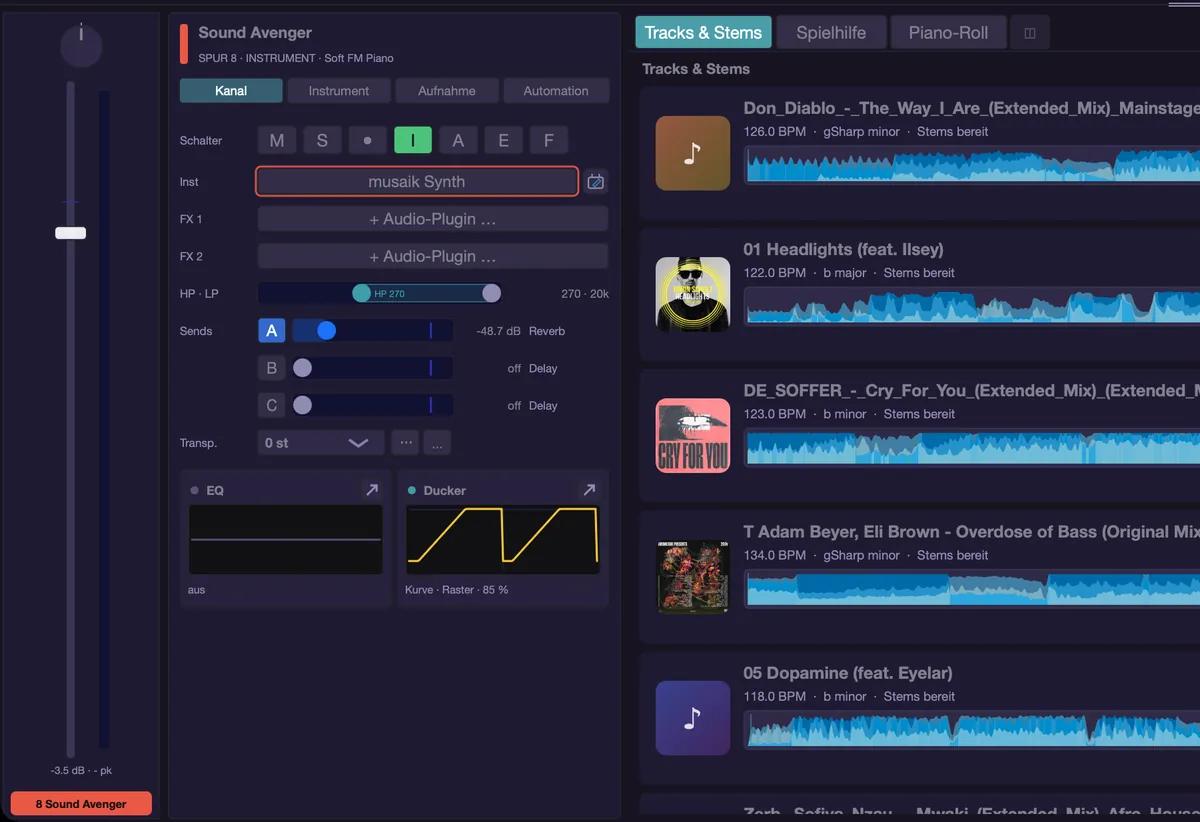
Task: Toggle send A for Reverb
Action: click(271, 331)
